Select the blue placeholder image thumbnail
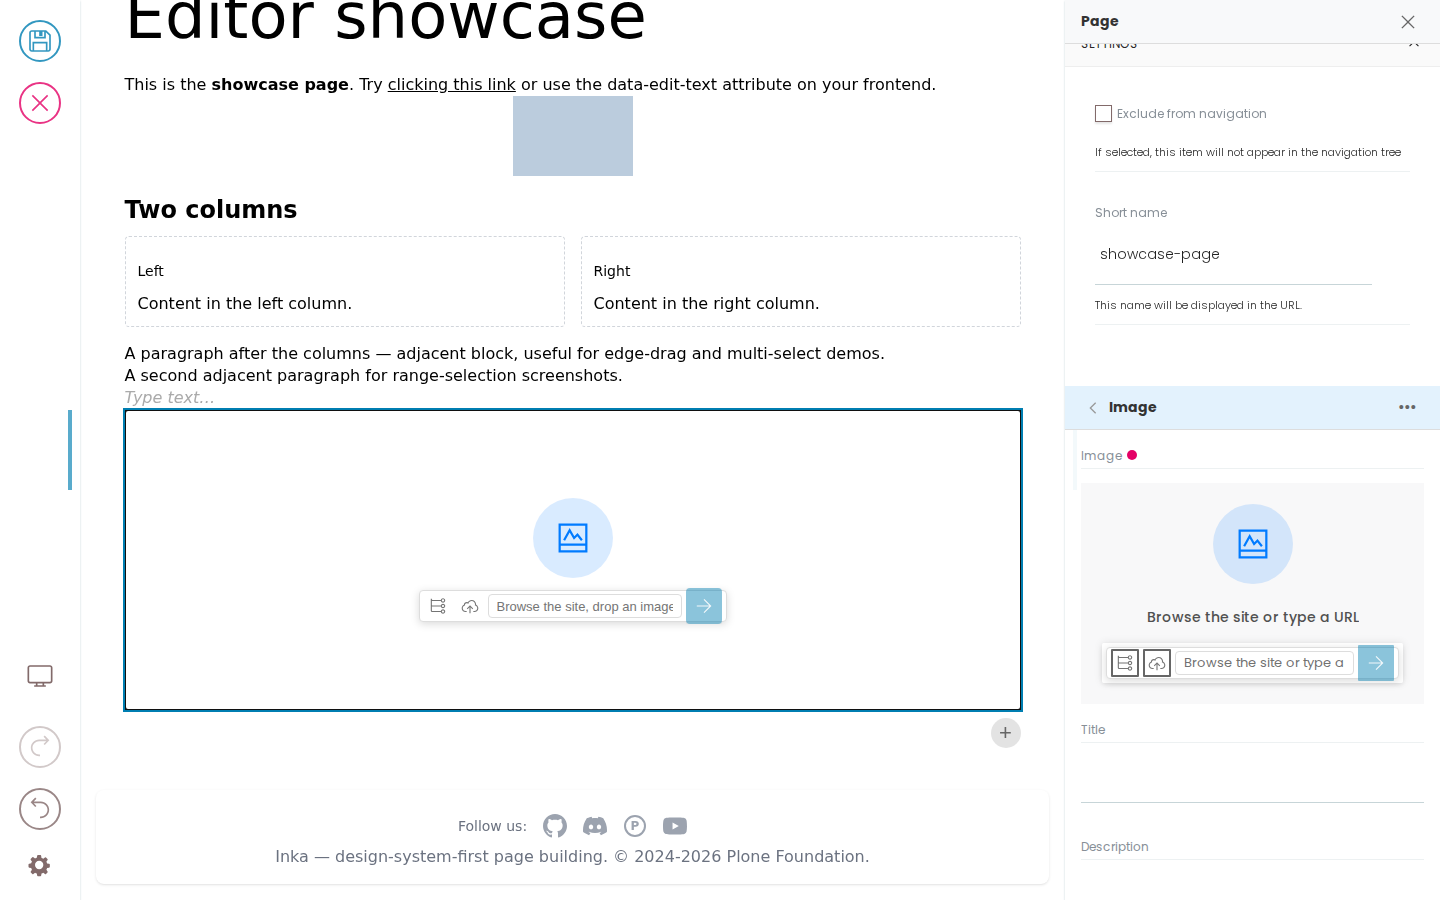Screen dimensions: 1440x900 (573, 136)
